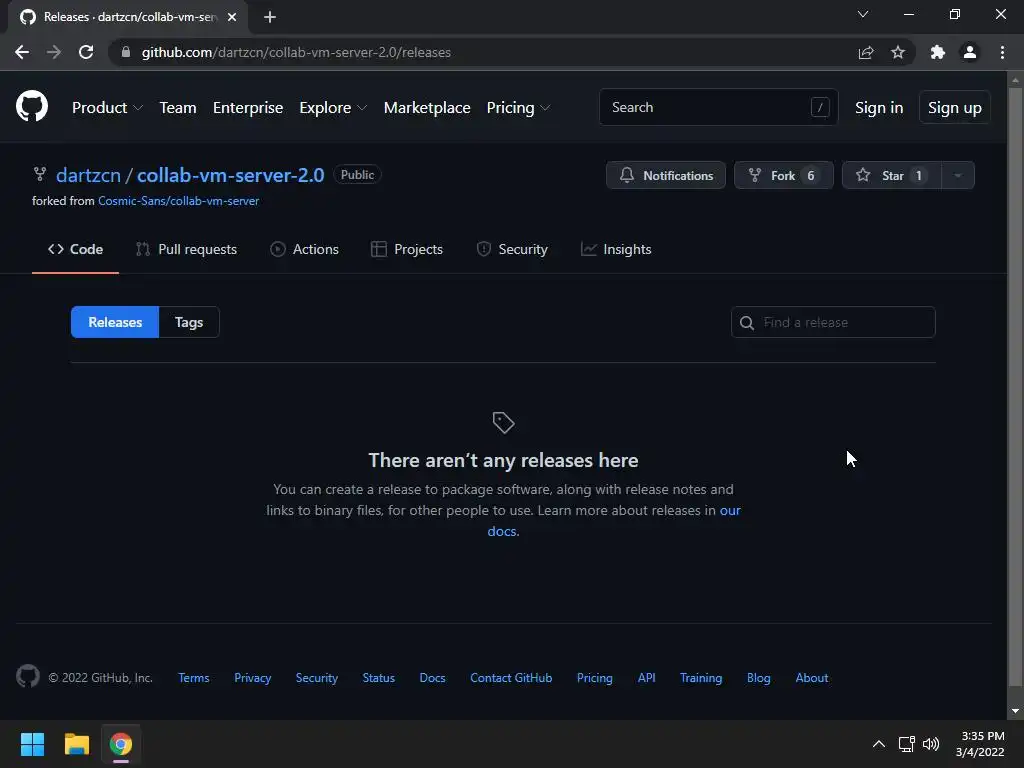Reload the page with refresh icon

(x=86, y=52)
